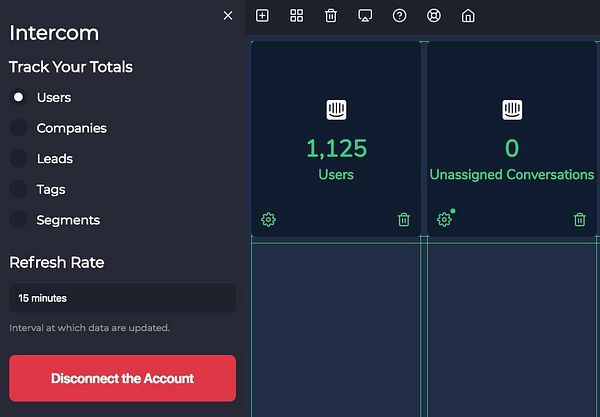This screenshot has height=417, width=600.
Task: Open settings gear on Users widget
Action: pyautogui.click(x=268, y=220)
